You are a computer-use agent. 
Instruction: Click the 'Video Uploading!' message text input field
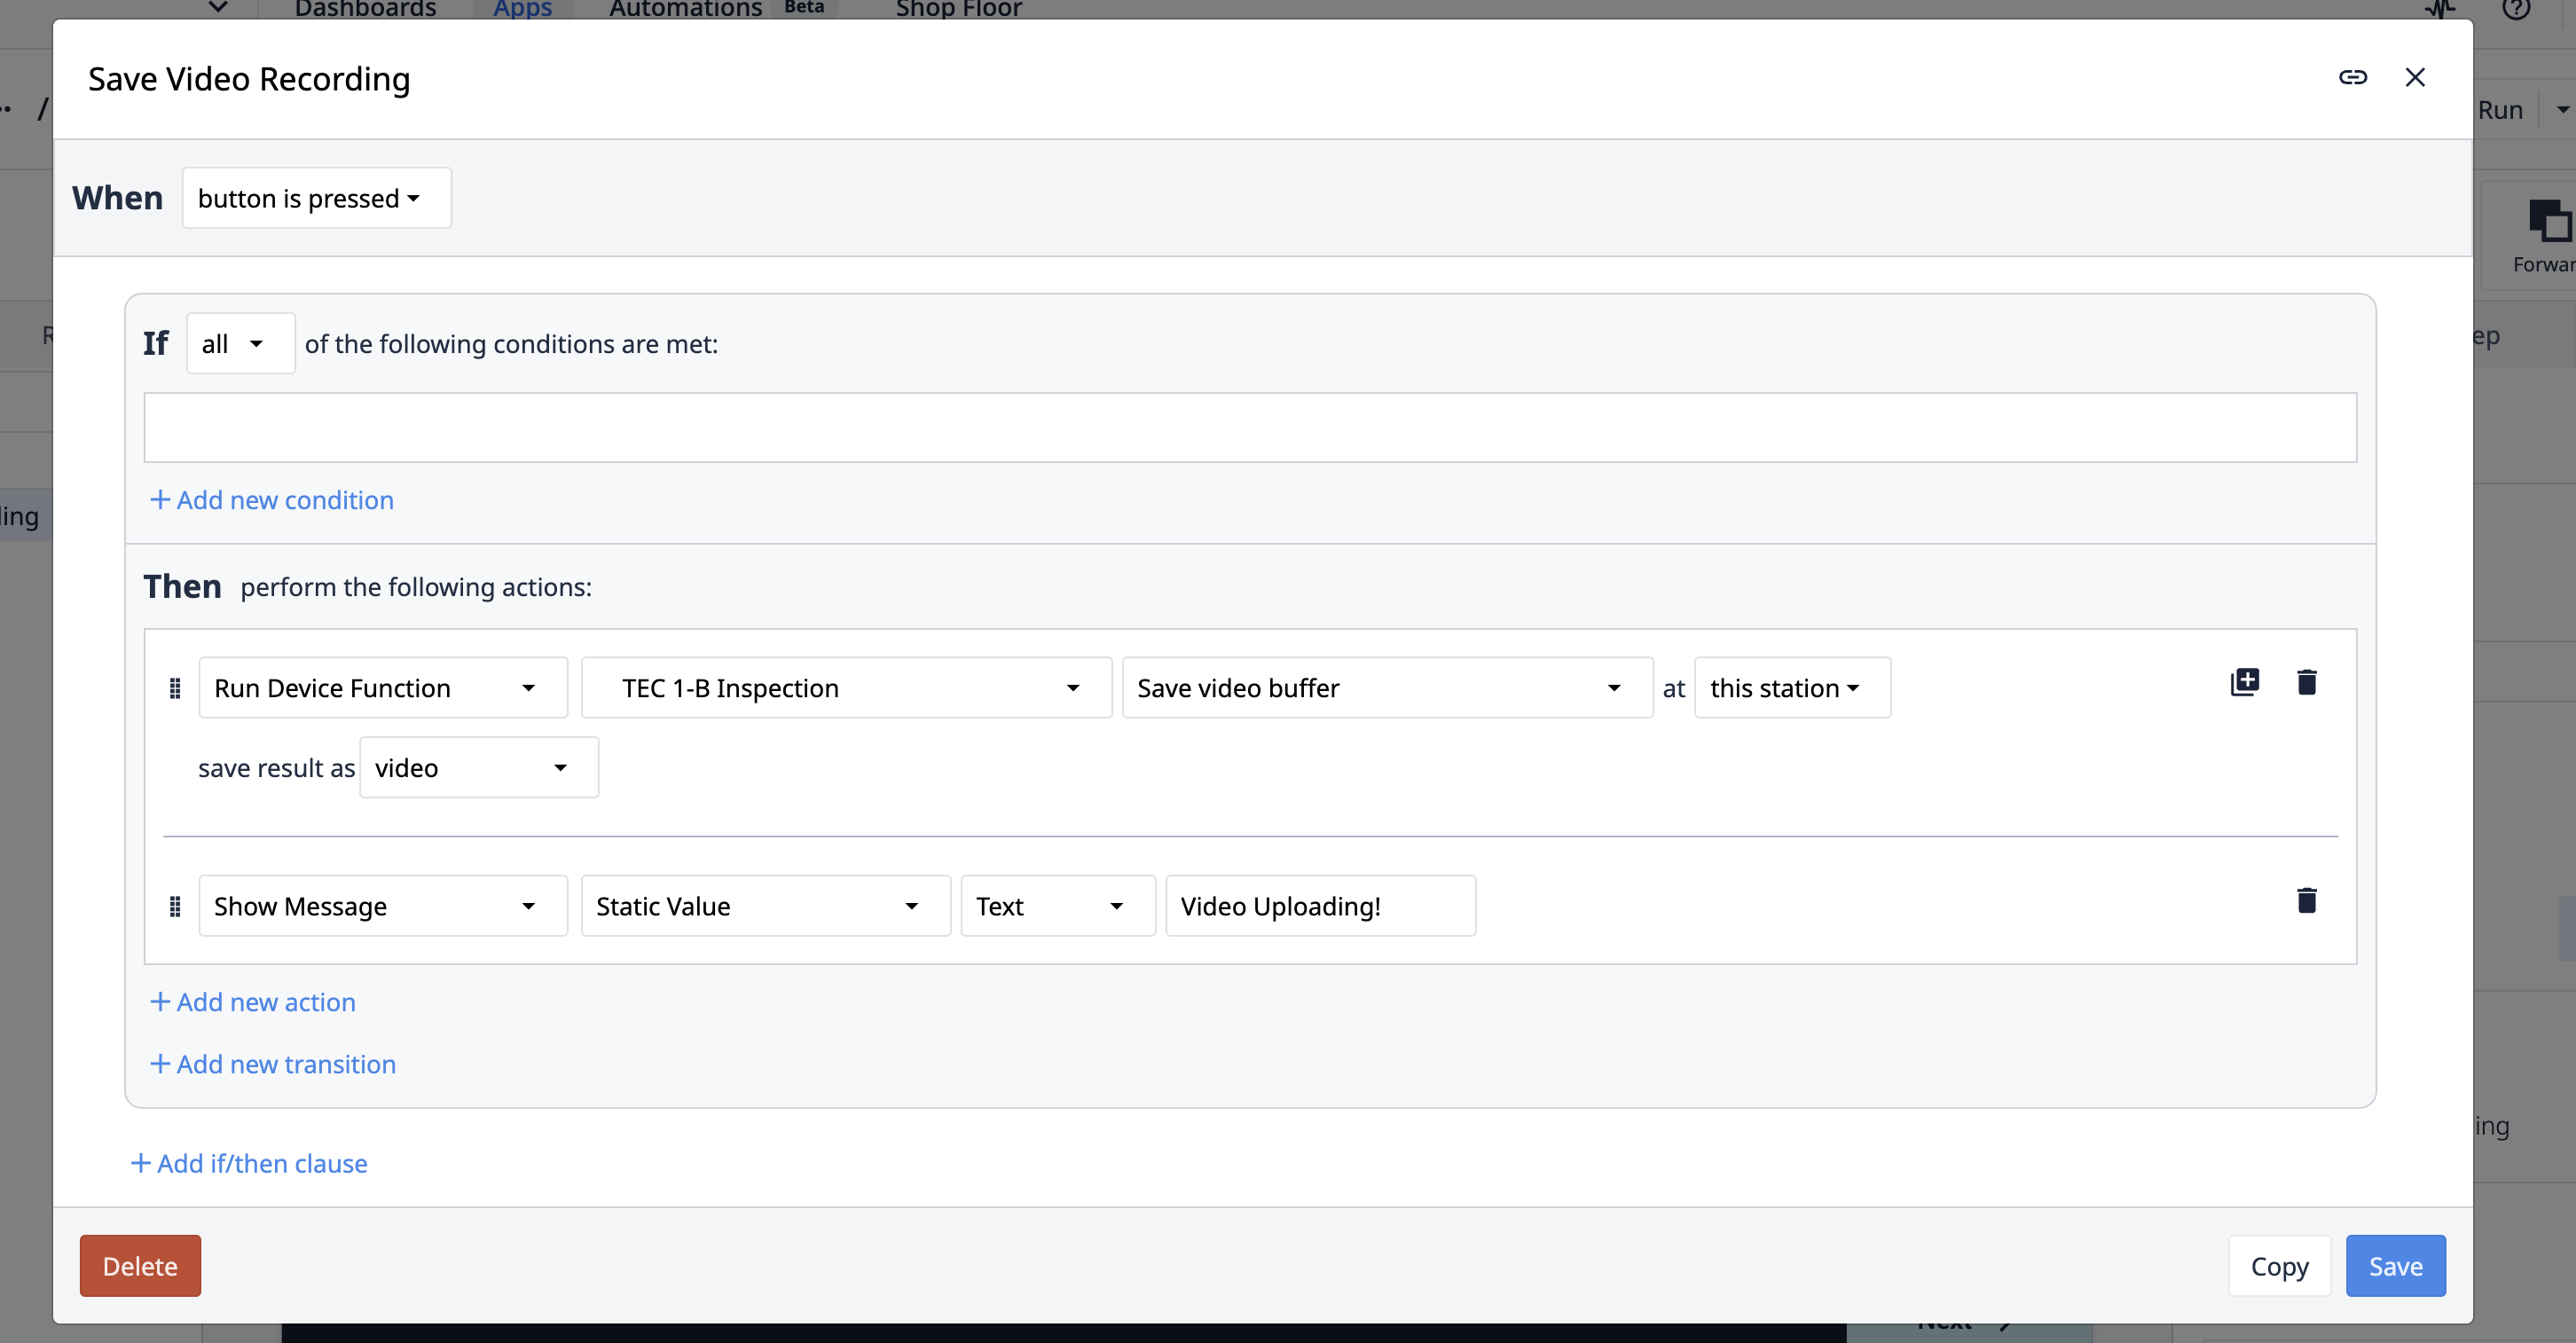coord(1320,905)
